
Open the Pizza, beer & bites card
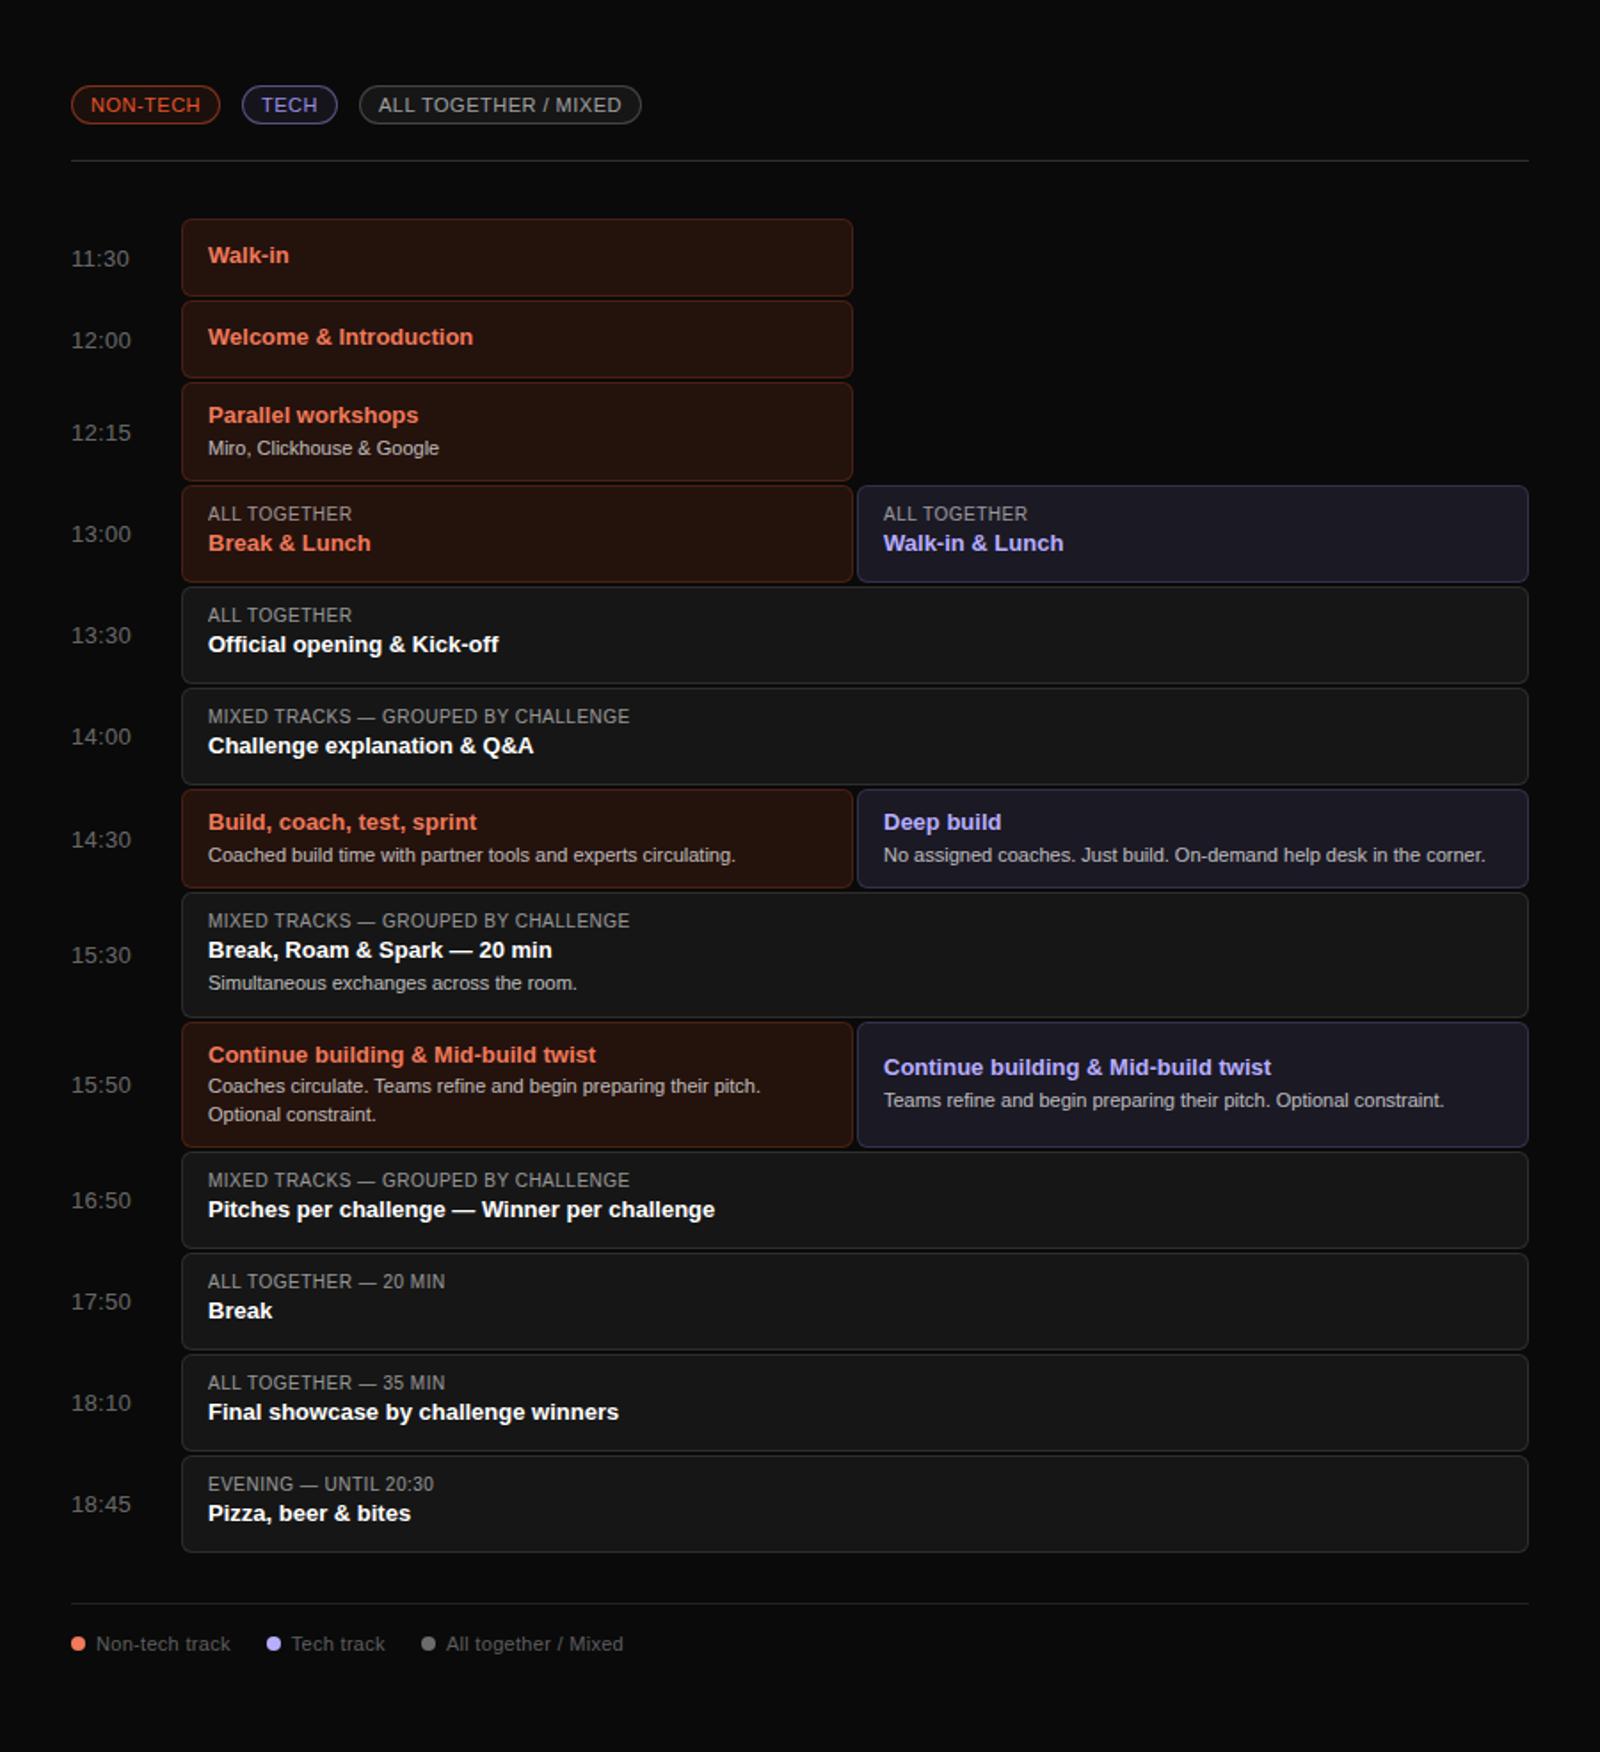[854, 1504]
